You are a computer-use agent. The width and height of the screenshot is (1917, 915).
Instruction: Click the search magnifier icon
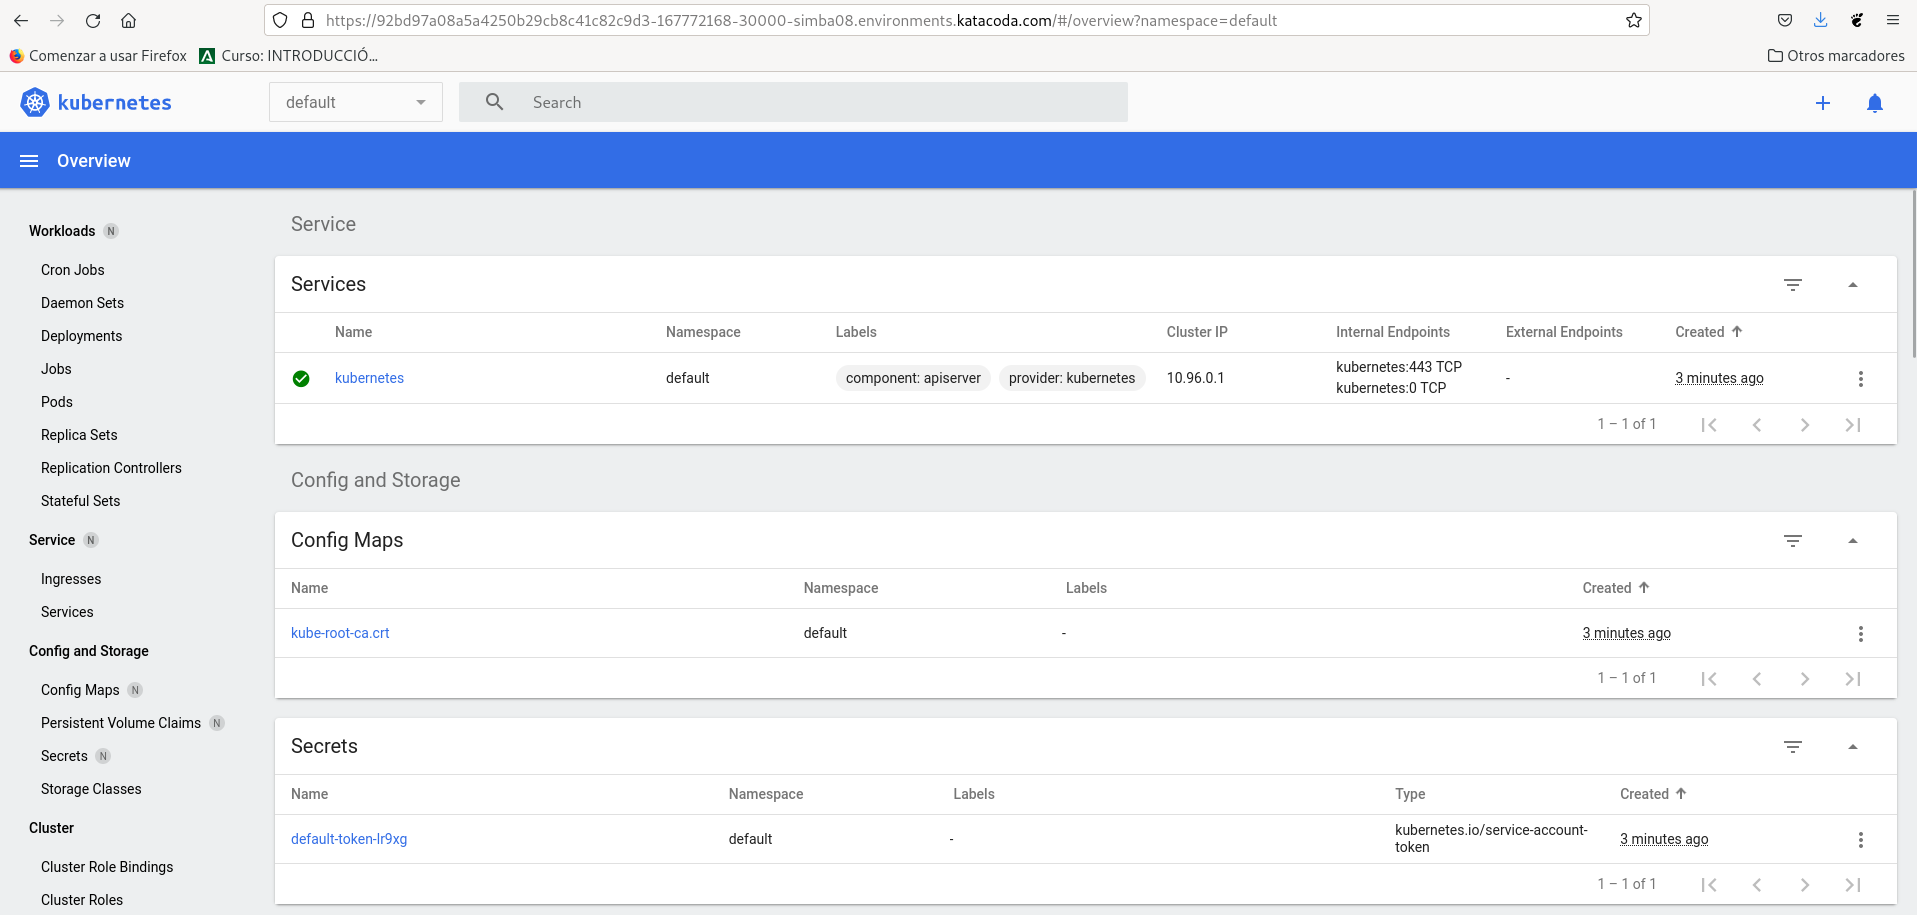494,102
